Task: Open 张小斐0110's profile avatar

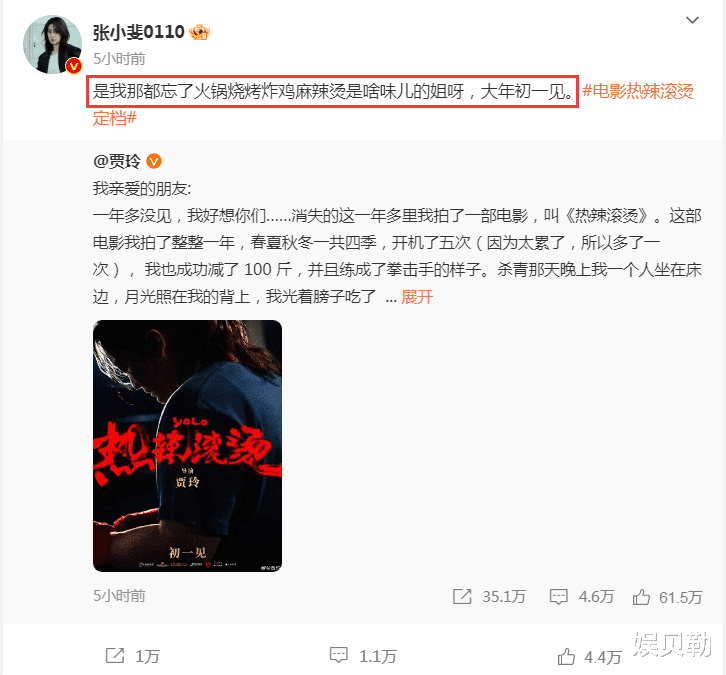Action: (x=52, y=44)
